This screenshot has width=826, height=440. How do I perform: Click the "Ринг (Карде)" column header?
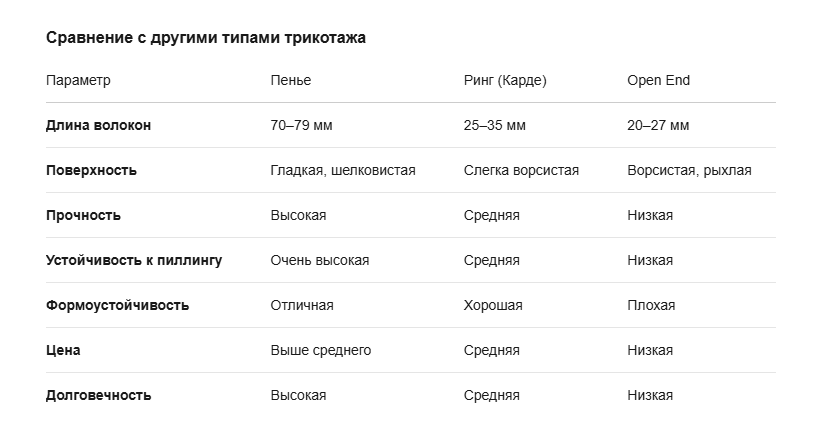tap(505, 80)
